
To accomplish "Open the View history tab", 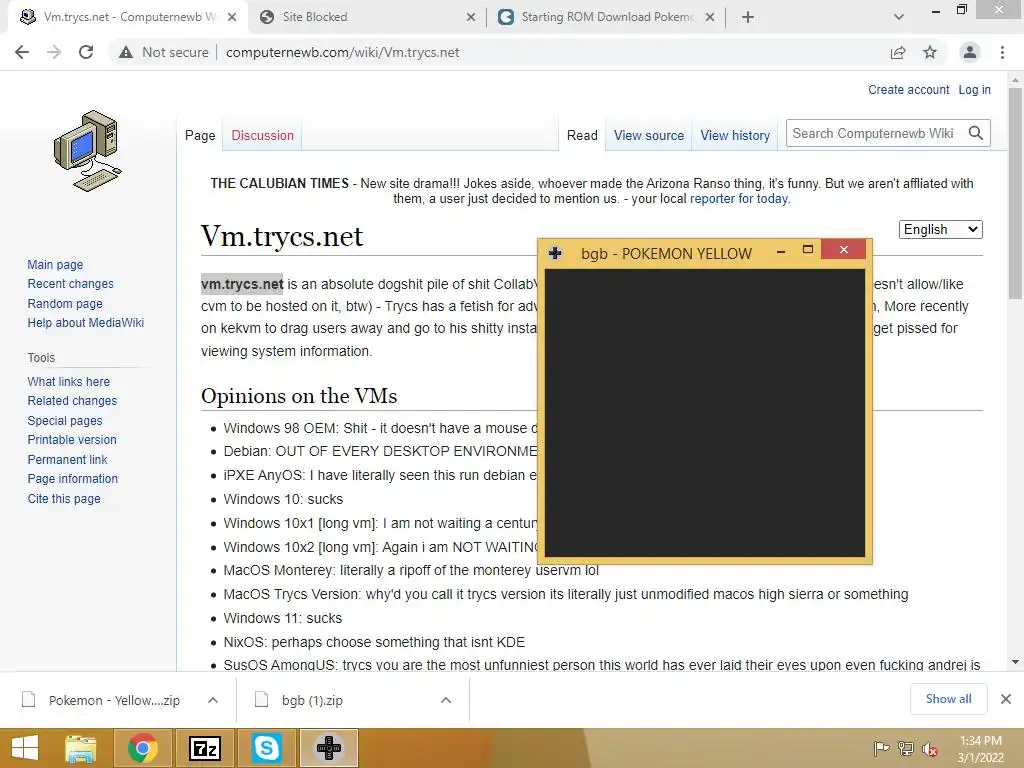I will [x=735, y=135].
